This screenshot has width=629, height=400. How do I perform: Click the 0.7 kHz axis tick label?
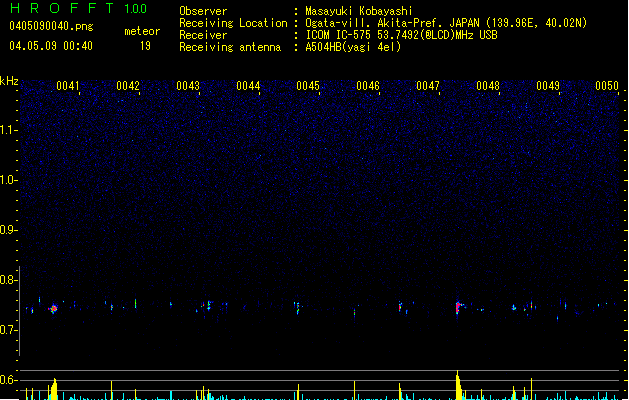click(x=8, y=330)
